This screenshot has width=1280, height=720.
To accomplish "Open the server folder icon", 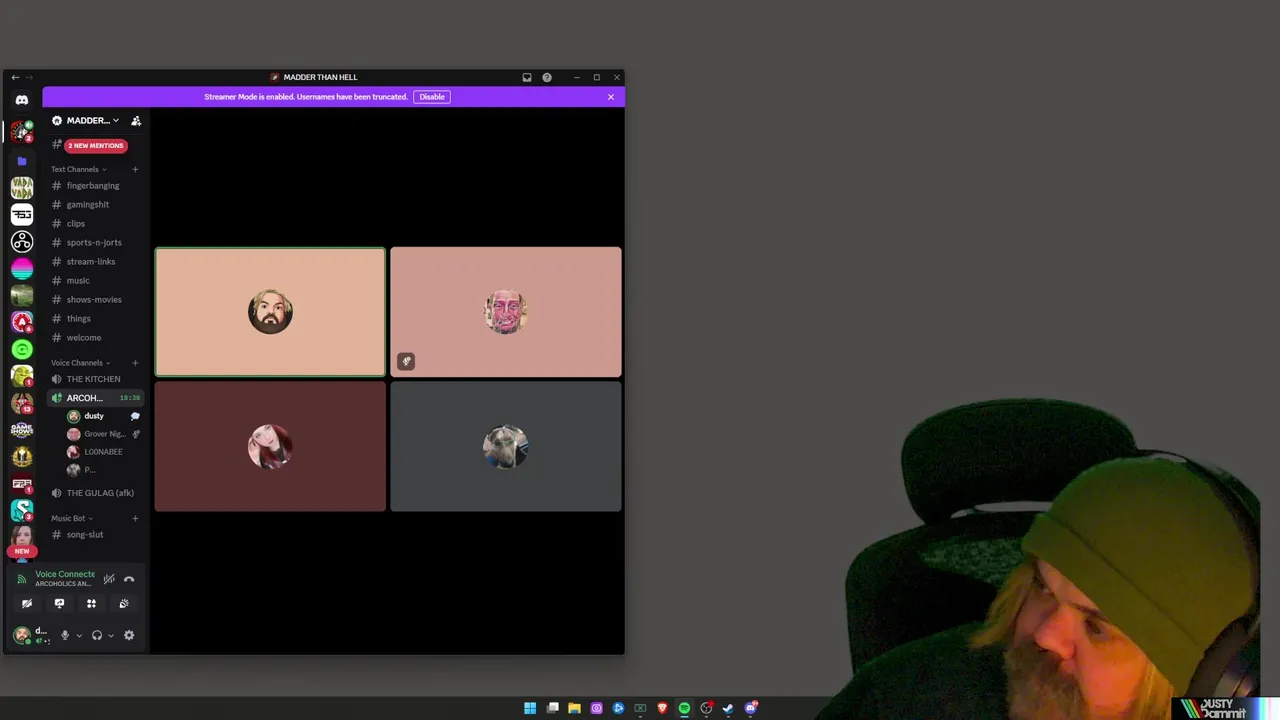I will [x=22, y=161].
